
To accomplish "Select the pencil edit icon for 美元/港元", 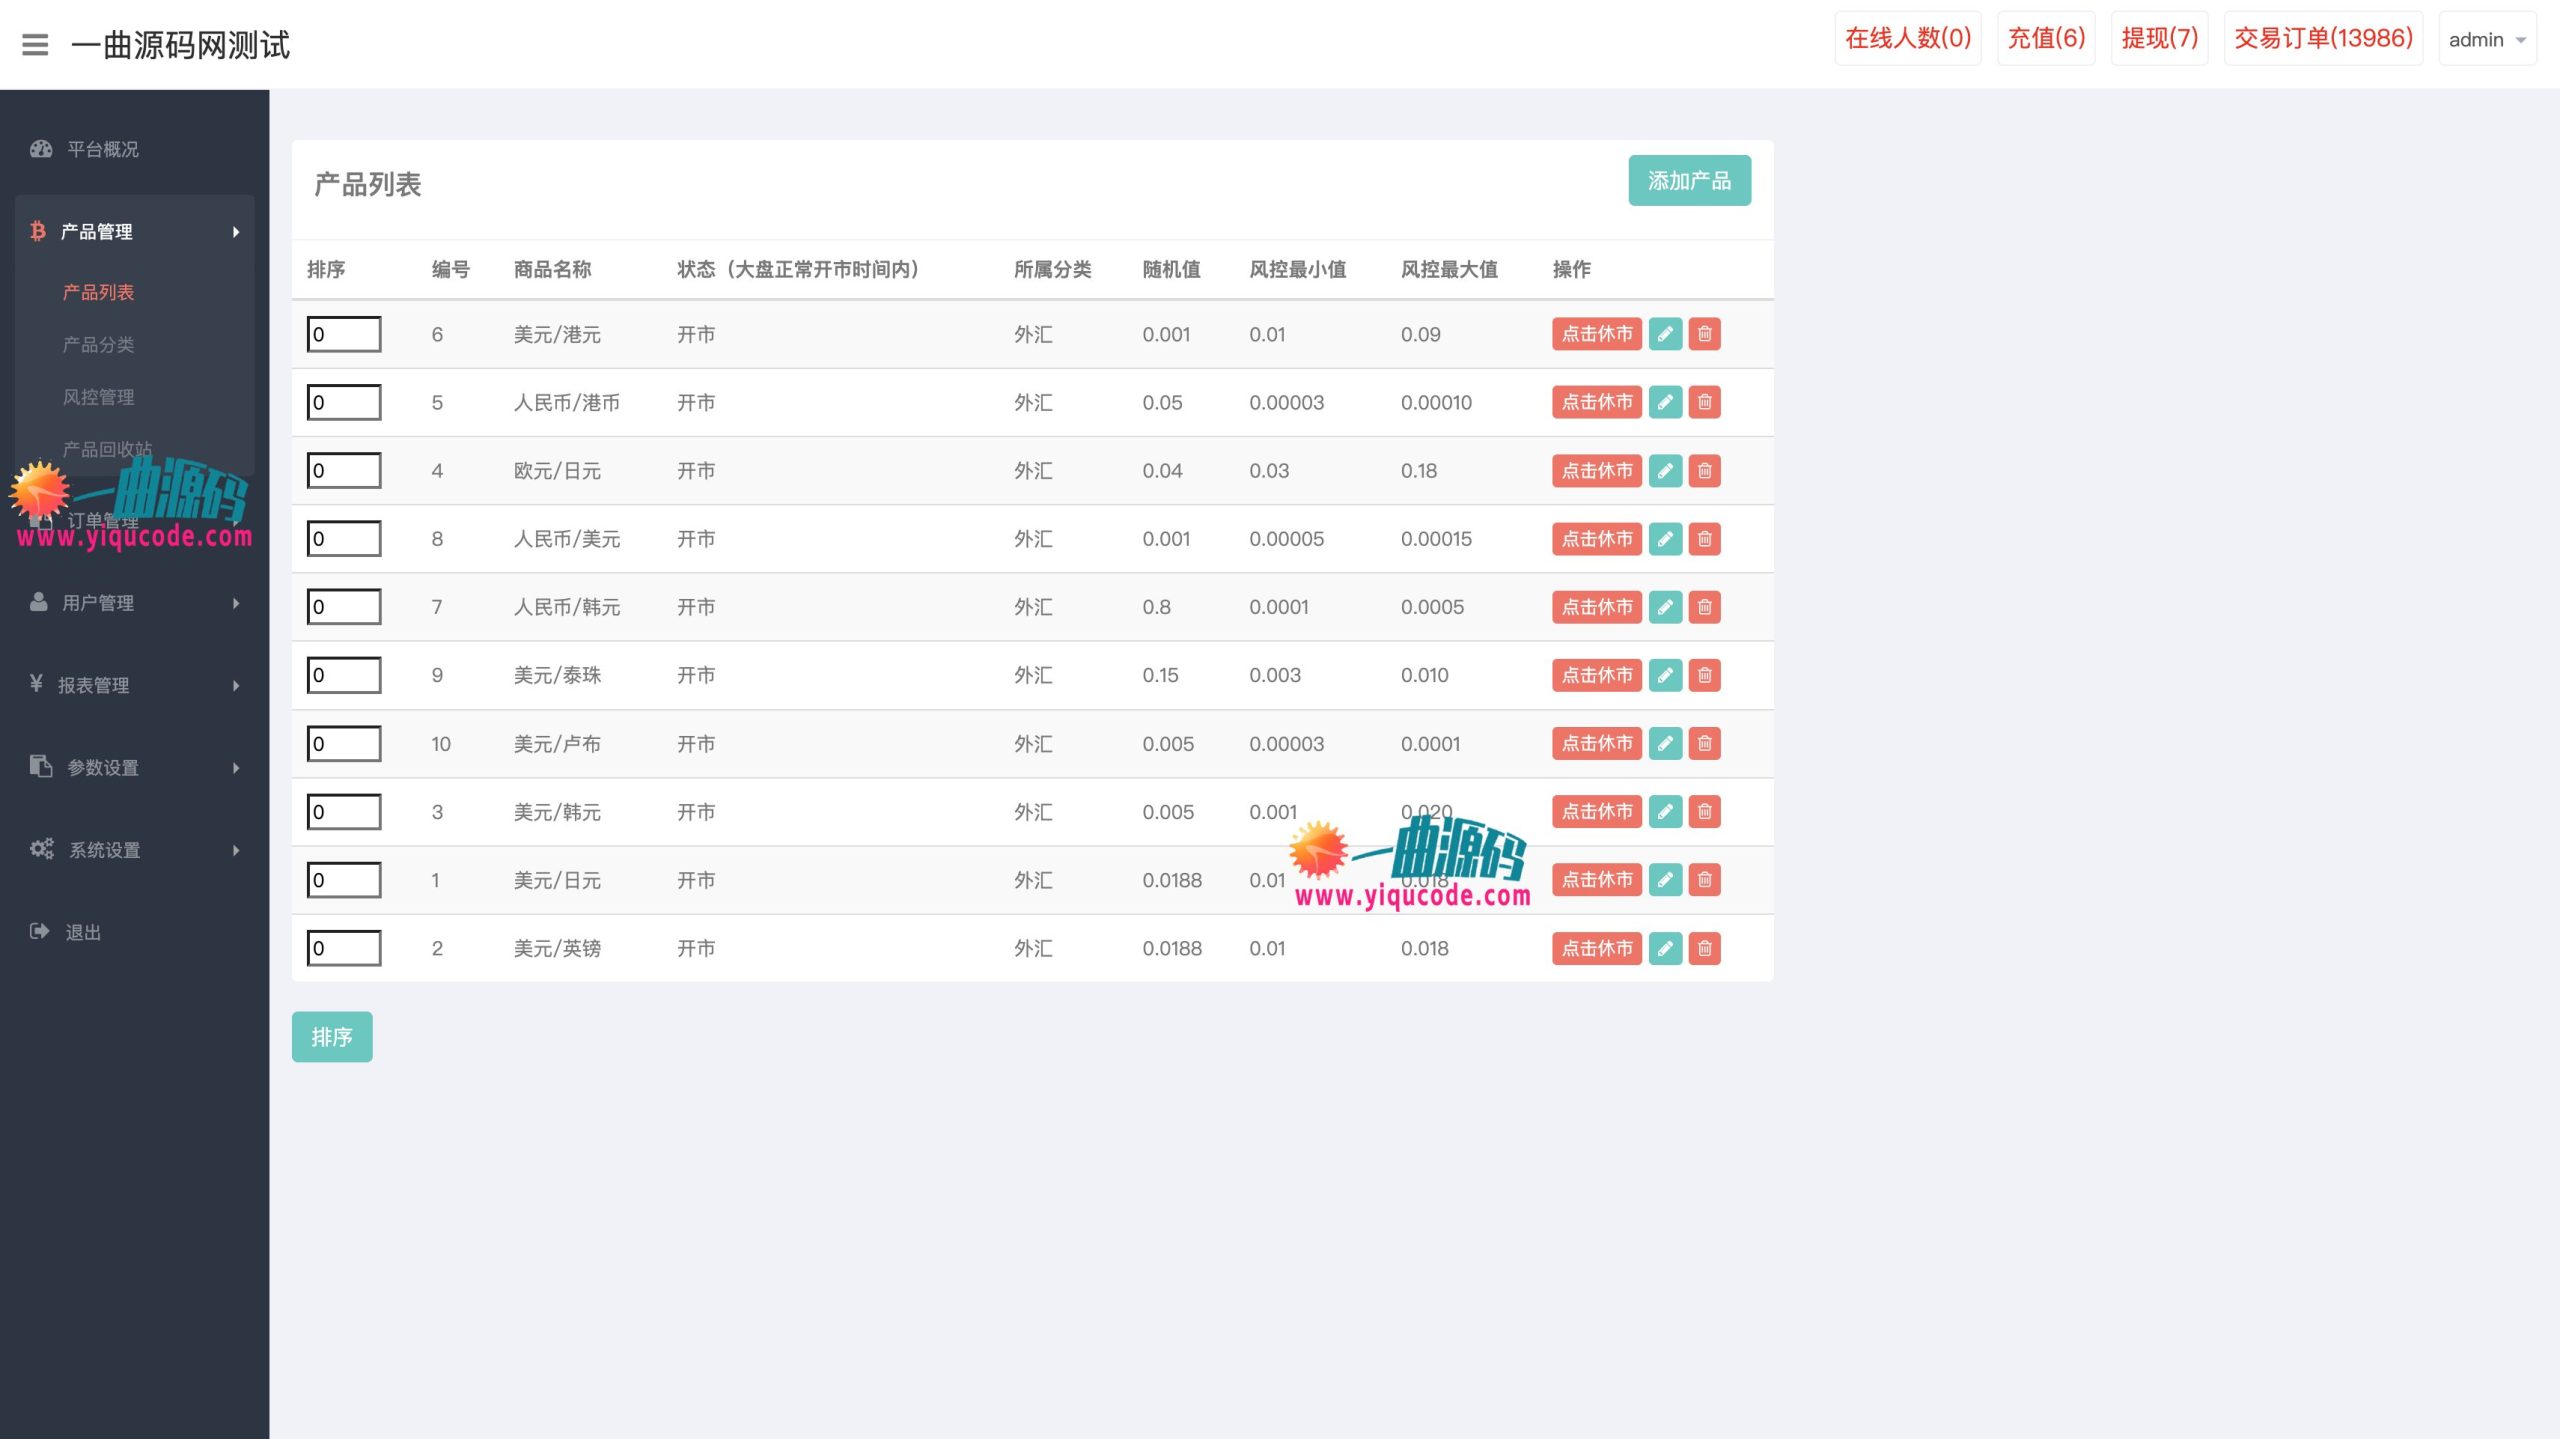I will click(x=1665, y=334).
